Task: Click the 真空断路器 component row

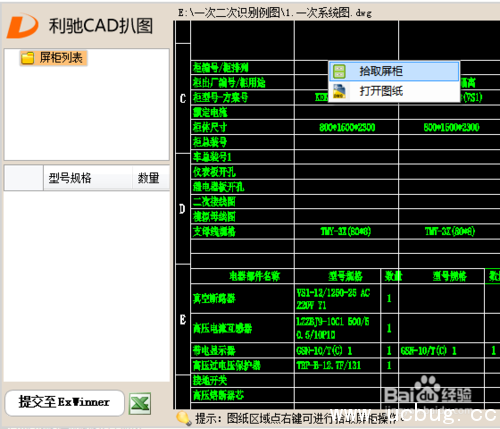Action: point(214,298)
